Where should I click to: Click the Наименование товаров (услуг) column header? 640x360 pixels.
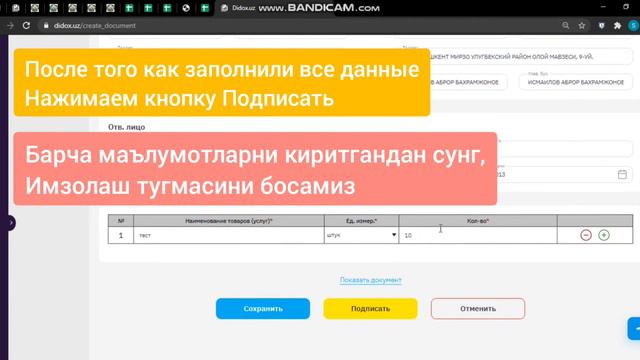(229, 221)
